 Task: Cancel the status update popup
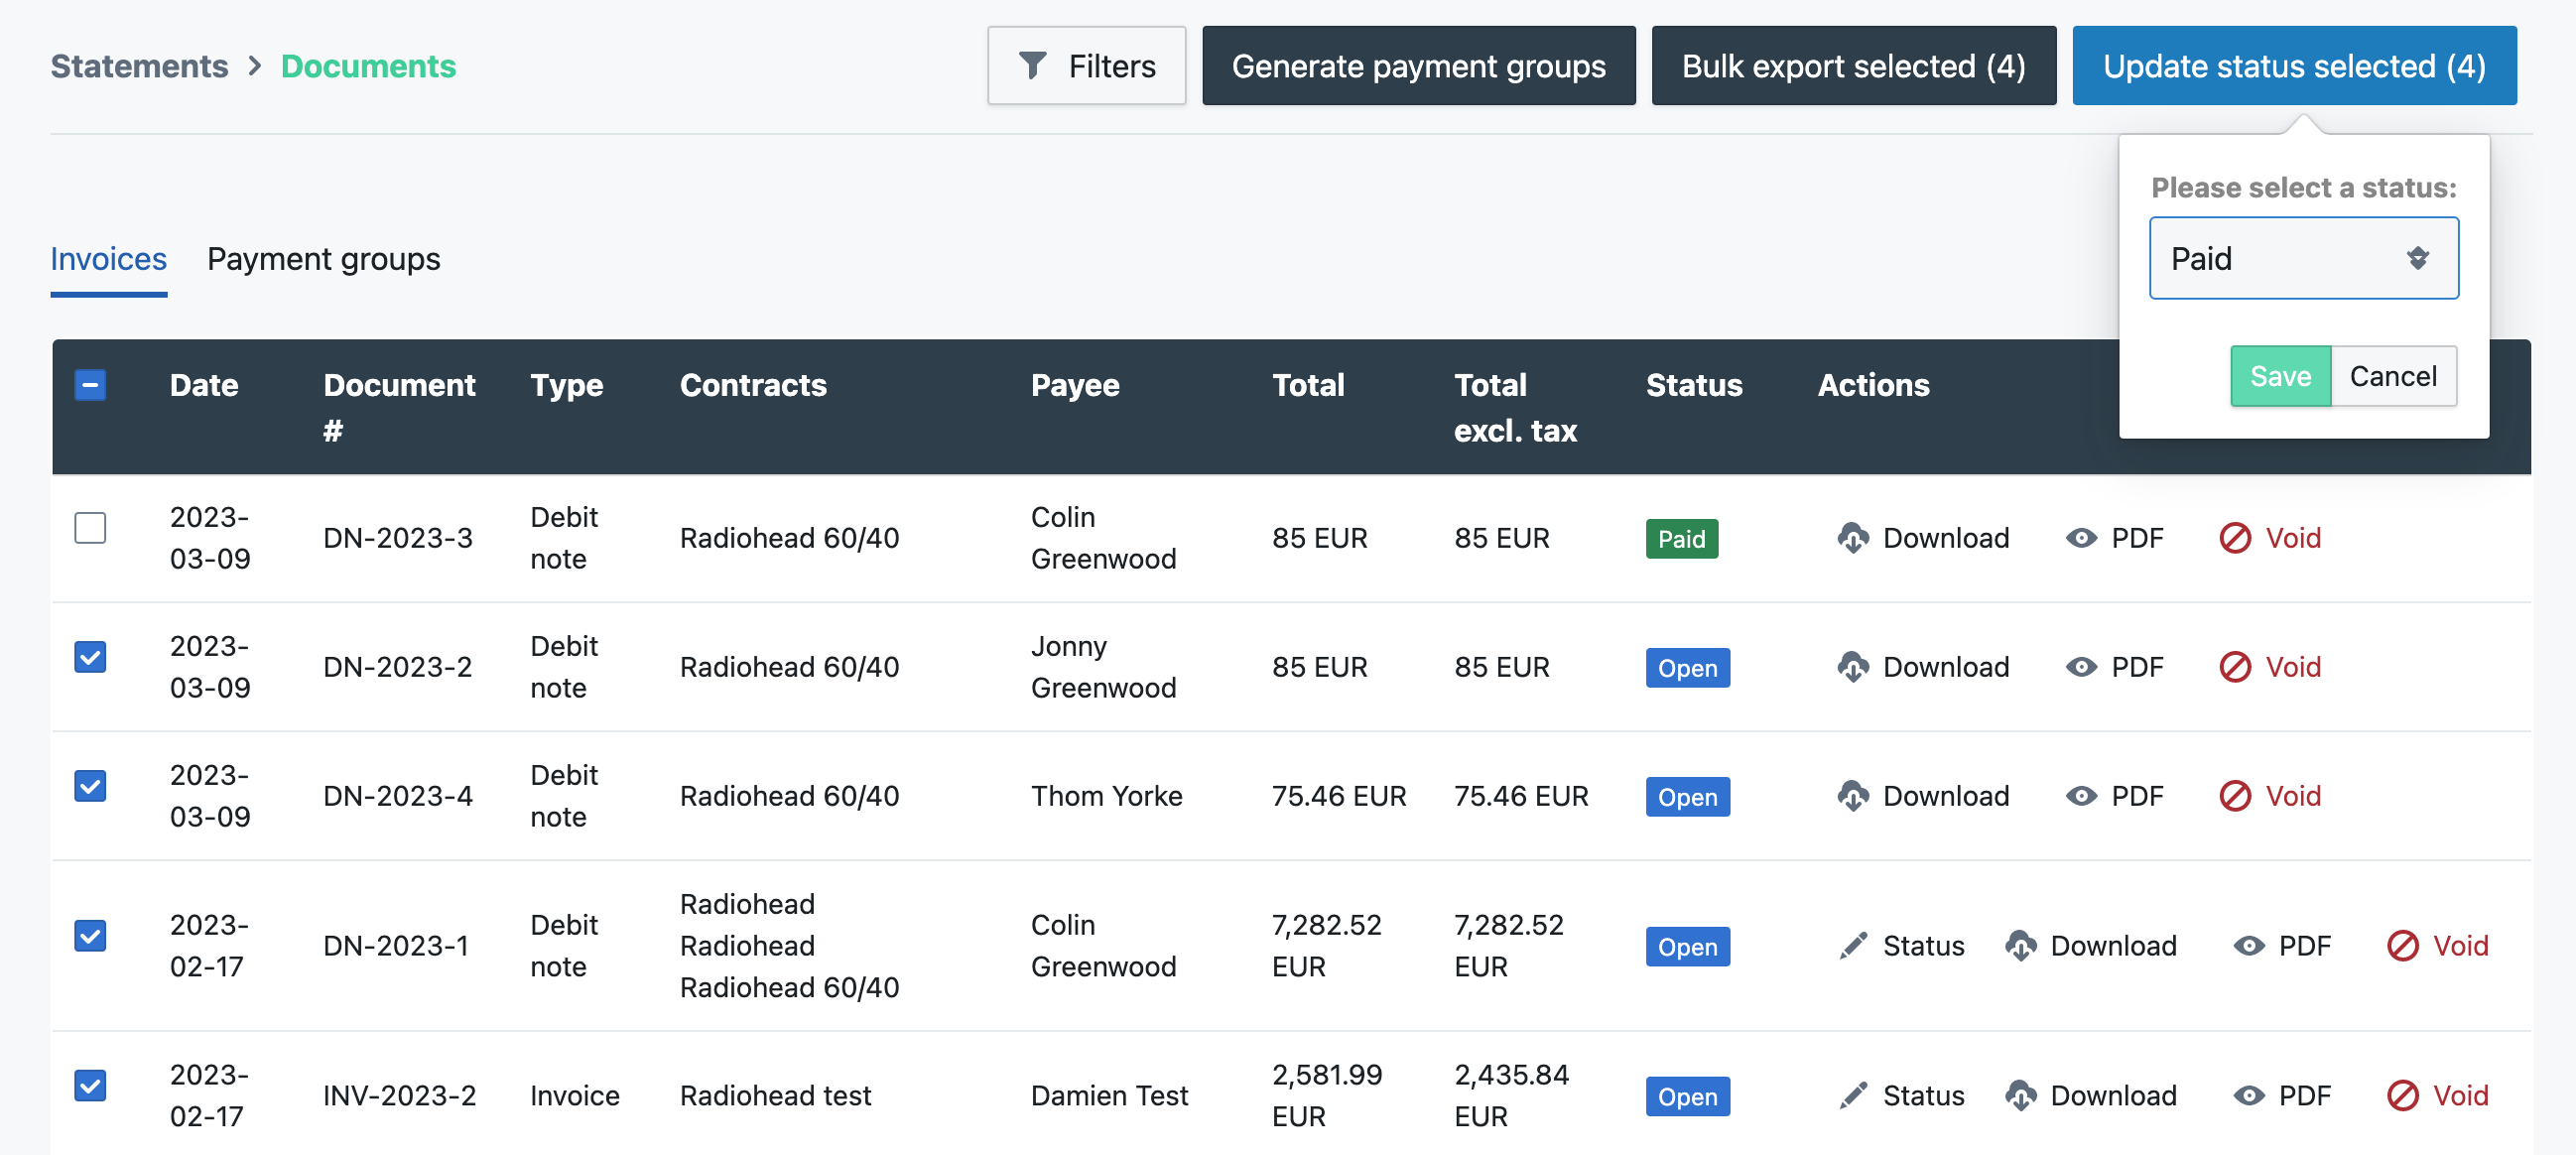pyautogui.click(x=2393, y=376)
